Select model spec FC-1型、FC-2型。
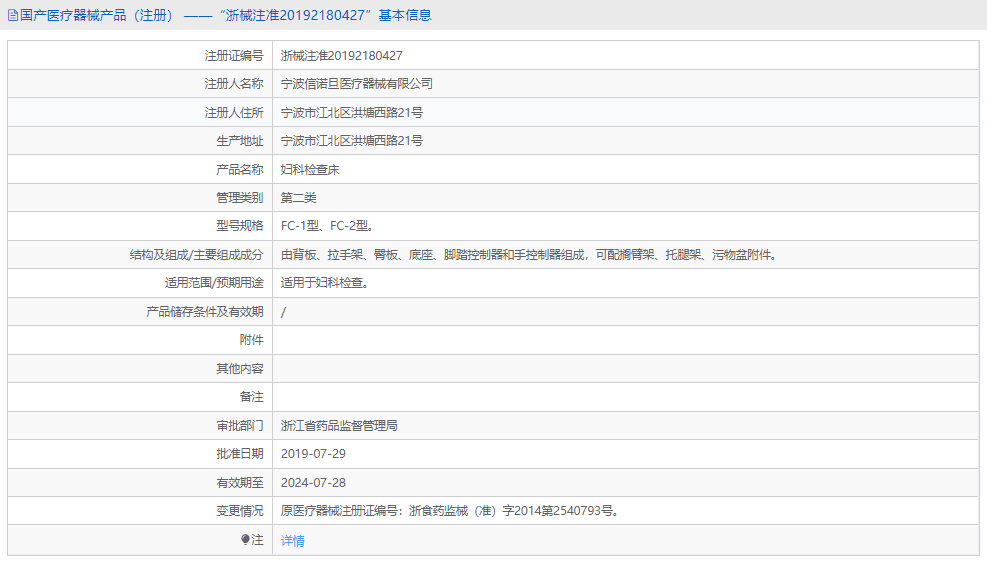Viewport: 987px width, 565px height. [x=327, y=226]
